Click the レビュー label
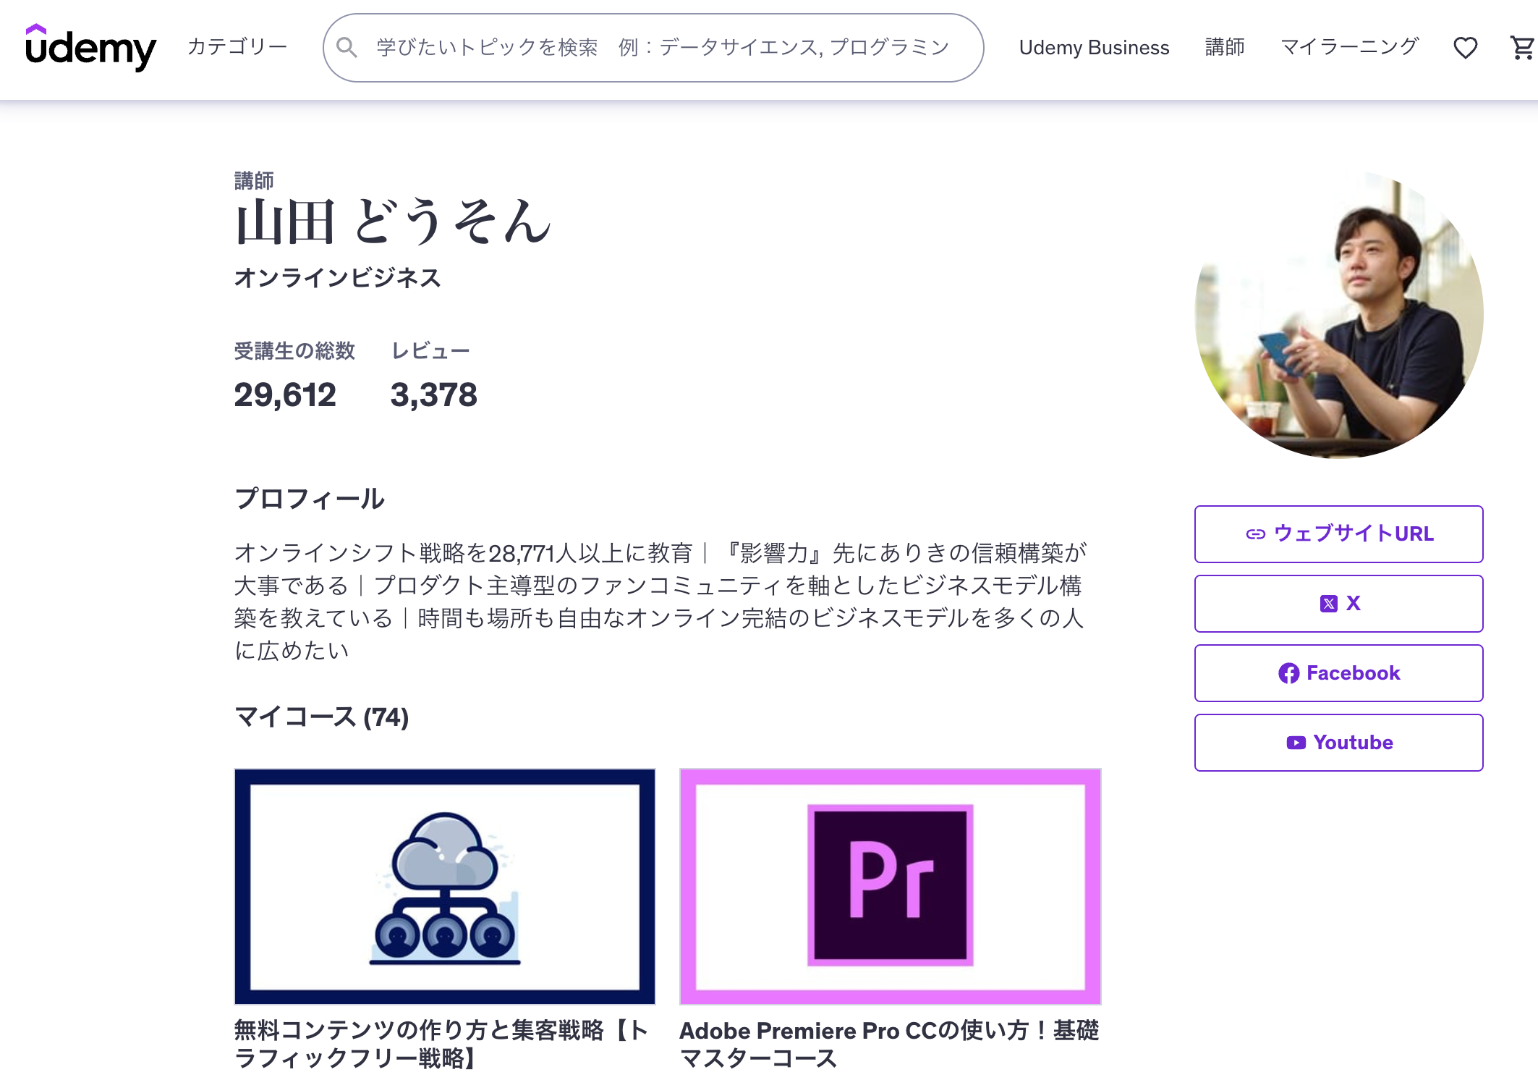The image size is (1538, 1080). click(x=430, y=351)
